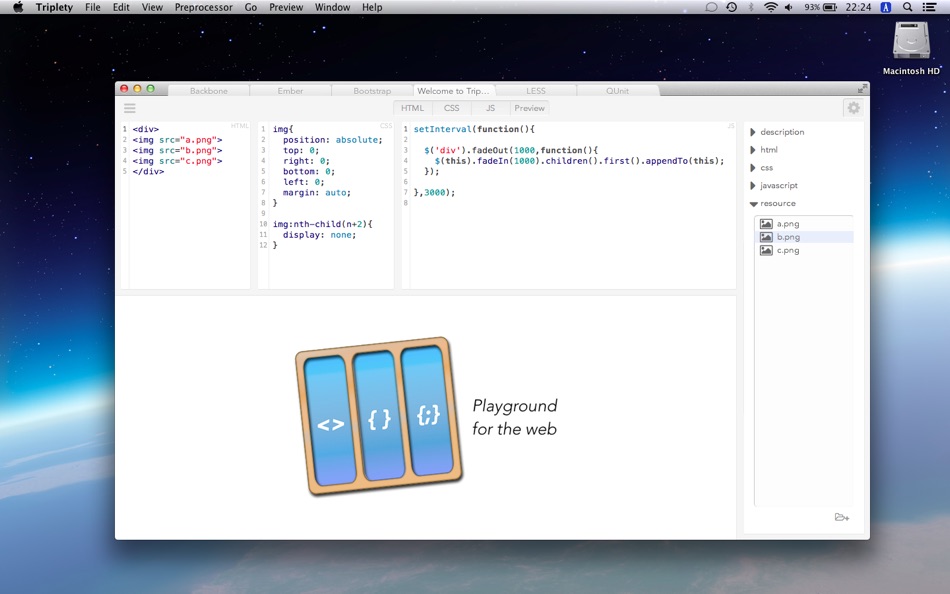
Task: Open the Triplety application menu
Action: pos(54,7)
